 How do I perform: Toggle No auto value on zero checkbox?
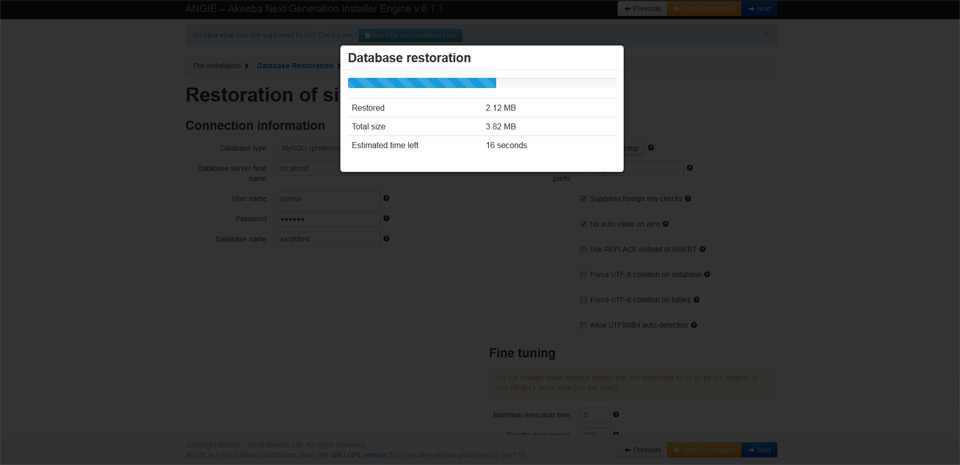pos(583,224)
